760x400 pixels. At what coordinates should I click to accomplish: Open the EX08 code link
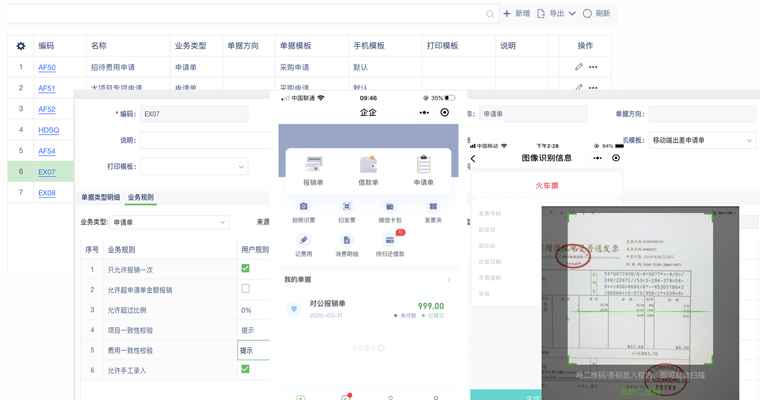click(x=47, y=193)
